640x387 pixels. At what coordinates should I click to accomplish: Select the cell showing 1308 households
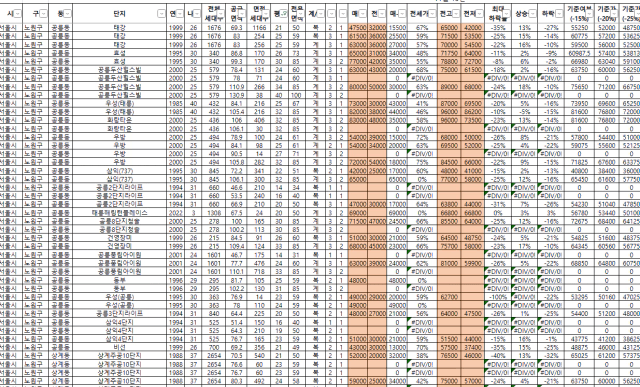pyautogui.click(x=214, y=212)
